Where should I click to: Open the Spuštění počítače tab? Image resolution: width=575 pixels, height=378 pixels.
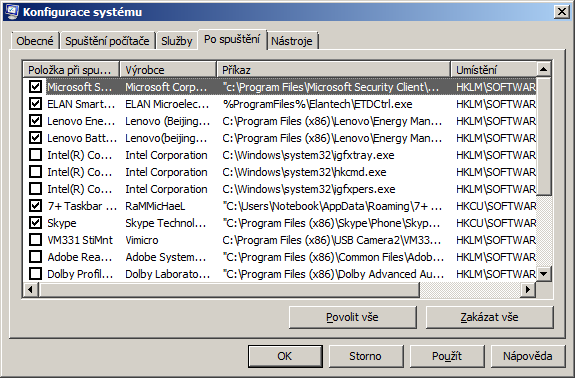107,41
